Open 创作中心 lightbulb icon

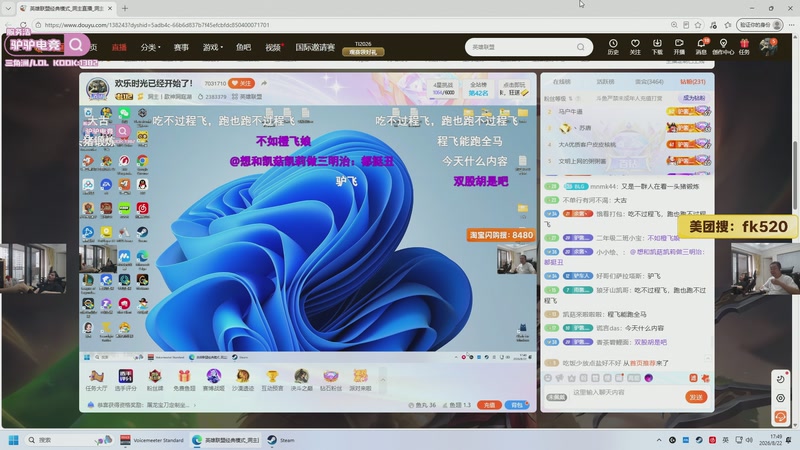pos(723,46)
